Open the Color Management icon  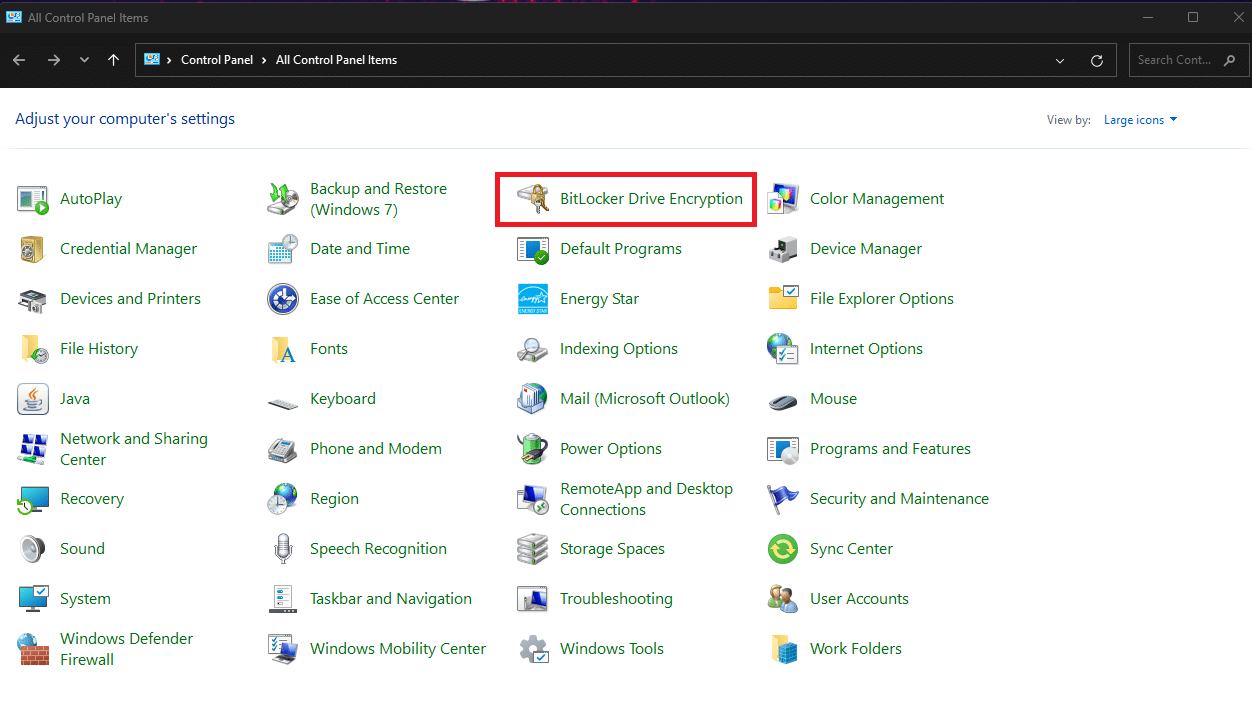(x=783, y=199)
